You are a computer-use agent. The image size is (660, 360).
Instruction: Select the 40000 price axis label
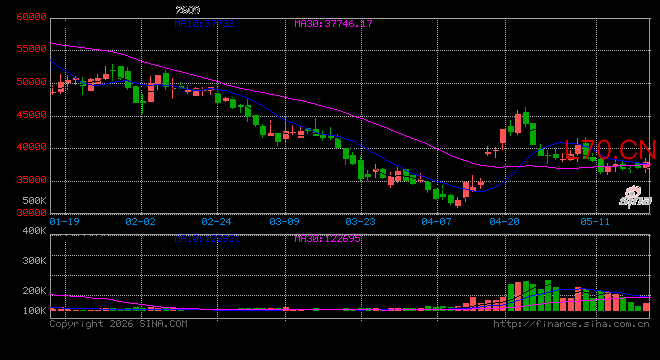(31, 147)
